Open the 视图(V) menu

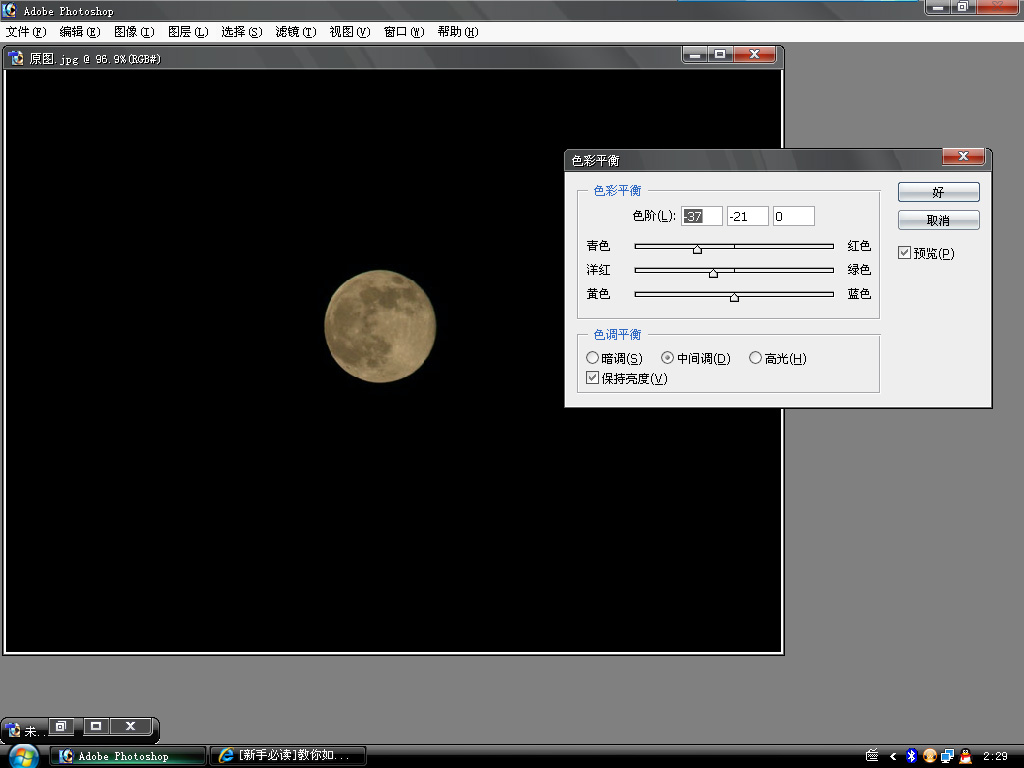coord(350,32)
